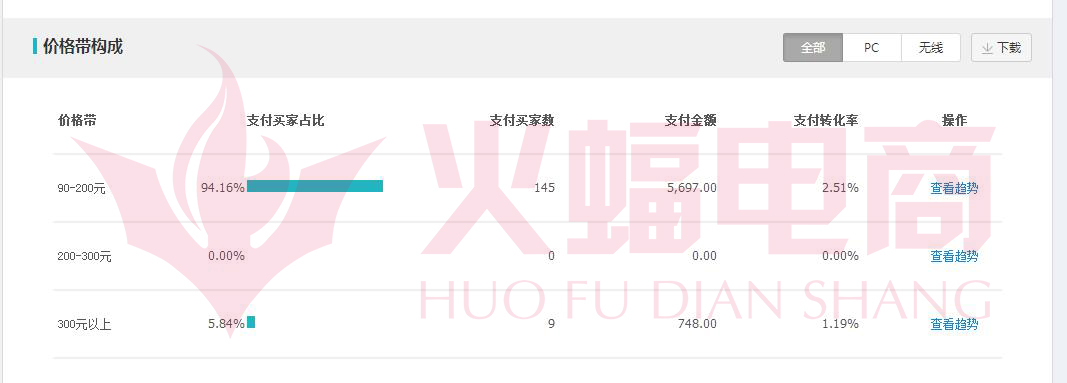Viewport: 1067px width, 383px height.
Task: Select the 全部 tab
Action: (x=813, y=48)
